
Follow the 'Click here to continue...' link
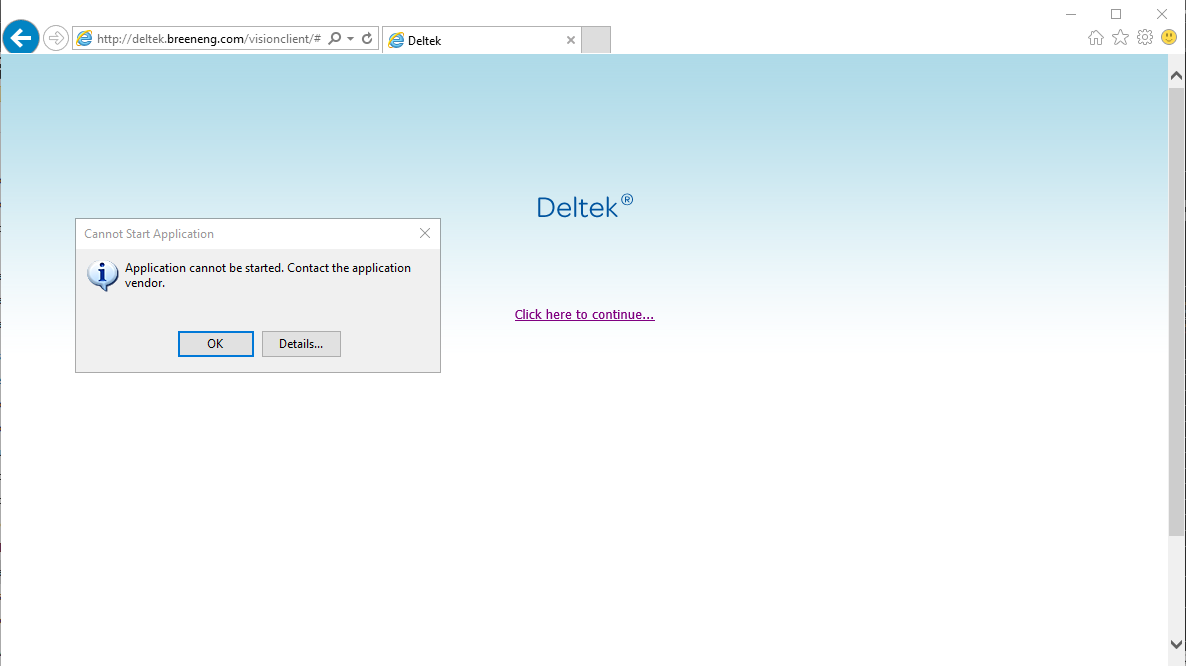coord(584,314)
